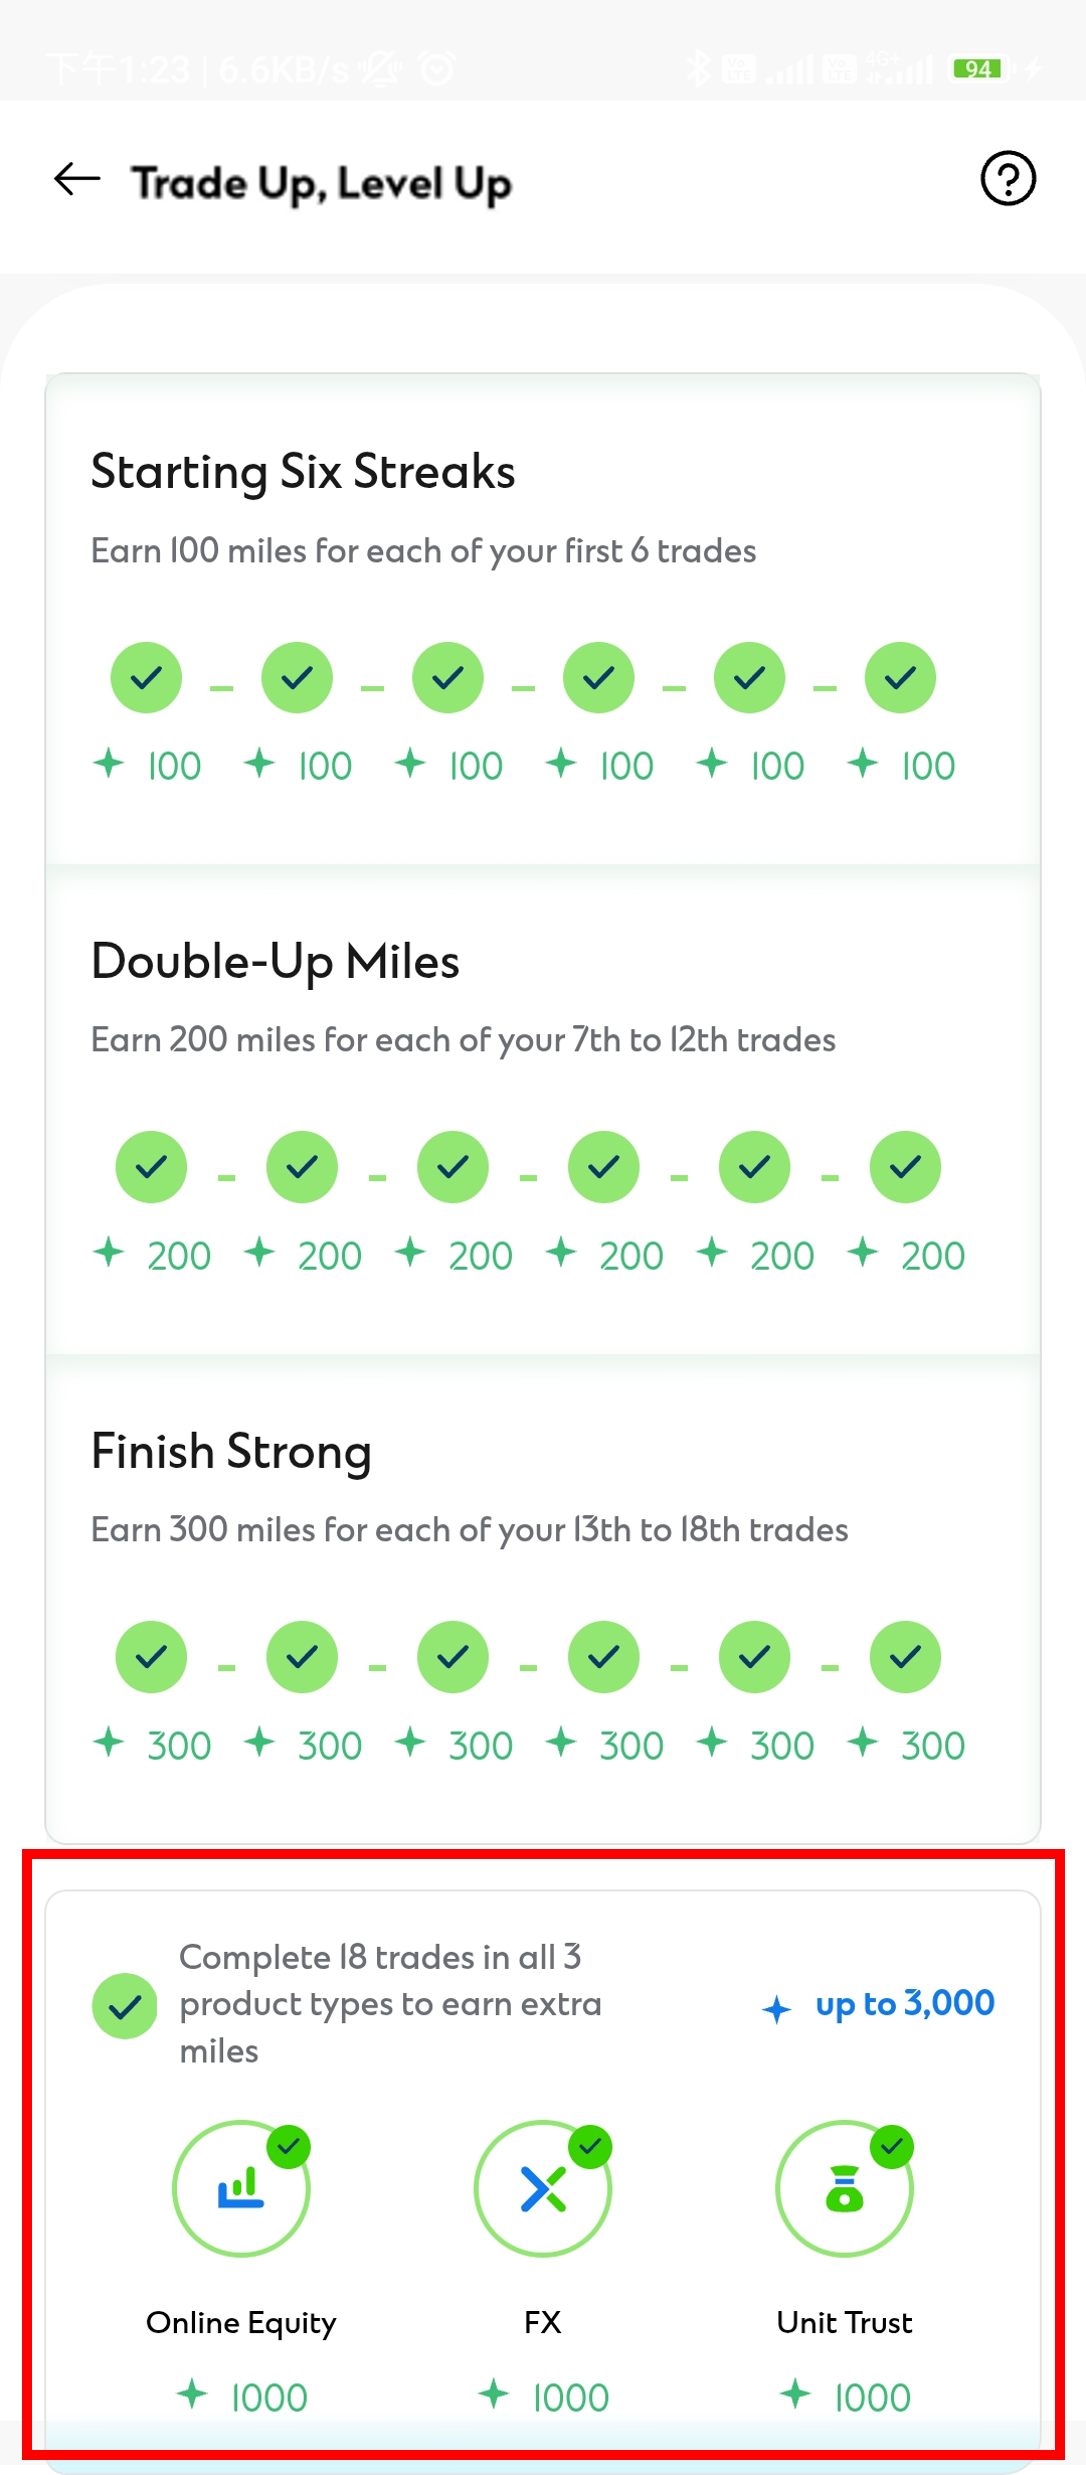Tap the checkmark beside 'Complete 18 trades'

coord(124,2006)
